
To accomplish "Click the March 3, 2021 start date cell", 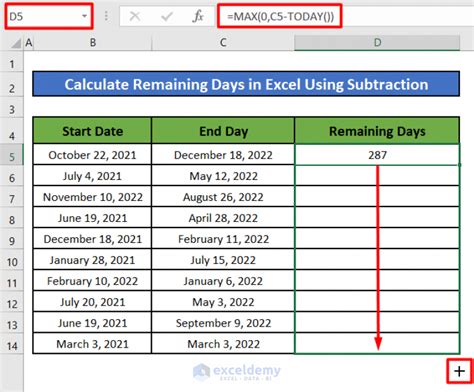I will pyautogui.click(x=92, y=344).
